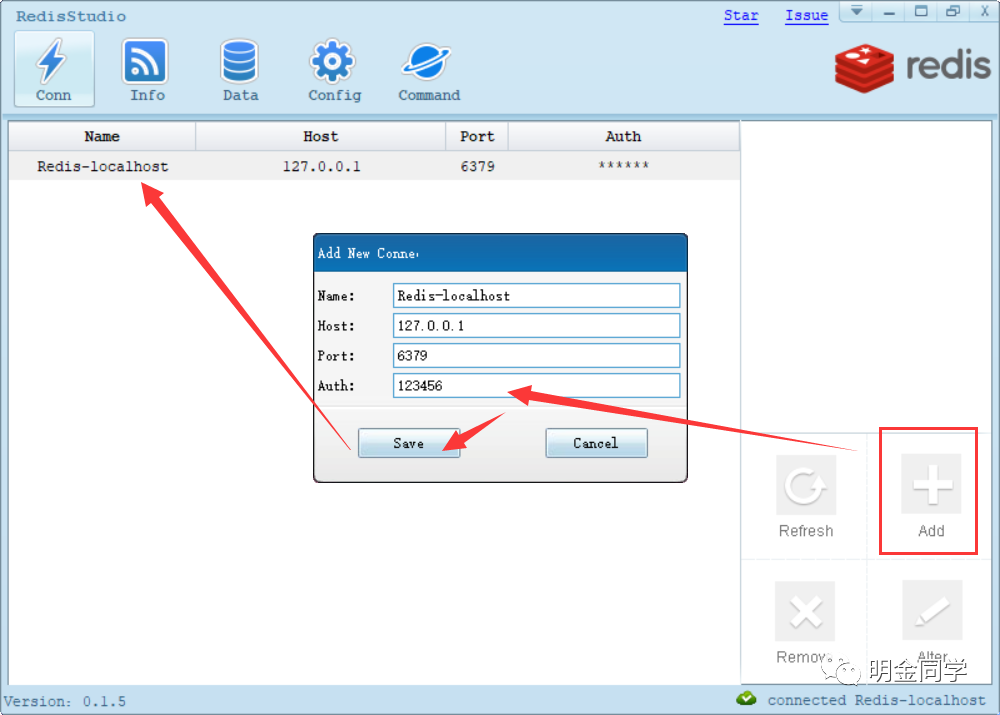Select the Redis-localhost connection row
1000x715 pixels.
[102, 166]
